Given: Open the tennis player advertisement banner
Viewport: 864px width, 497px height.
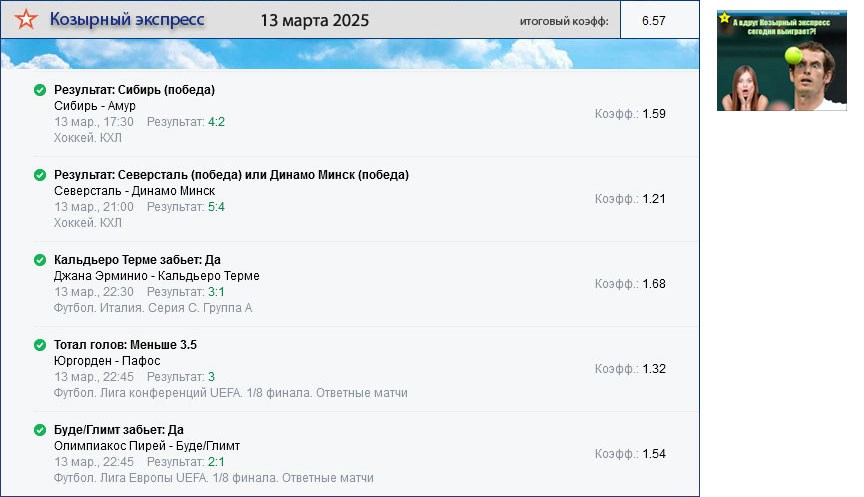Looking at the screenshot, I should click(782, 60).
